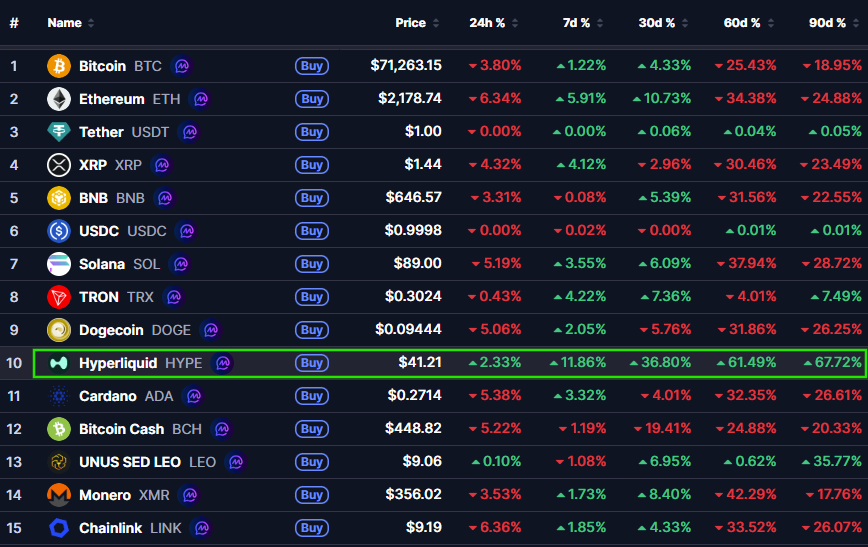Screen dimensions: 868x547
Task: Click Buy button in Solana row
Action: pos(312,264)
